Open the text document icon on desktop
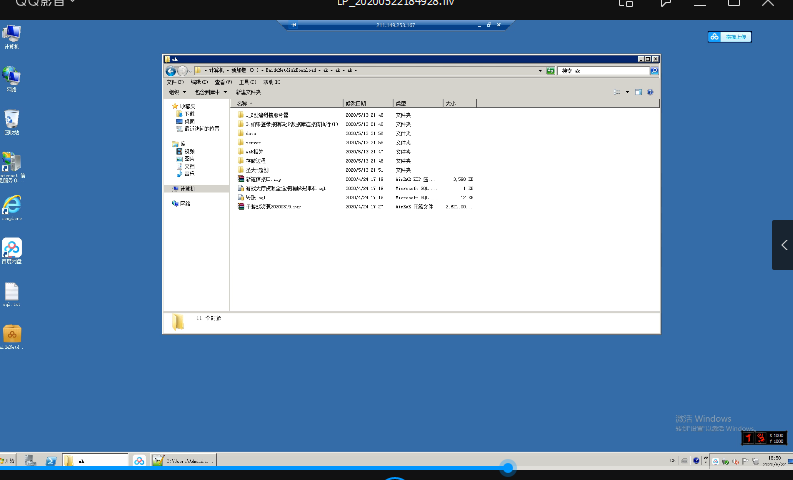The image size is (793, 480). tap(12, 291)
